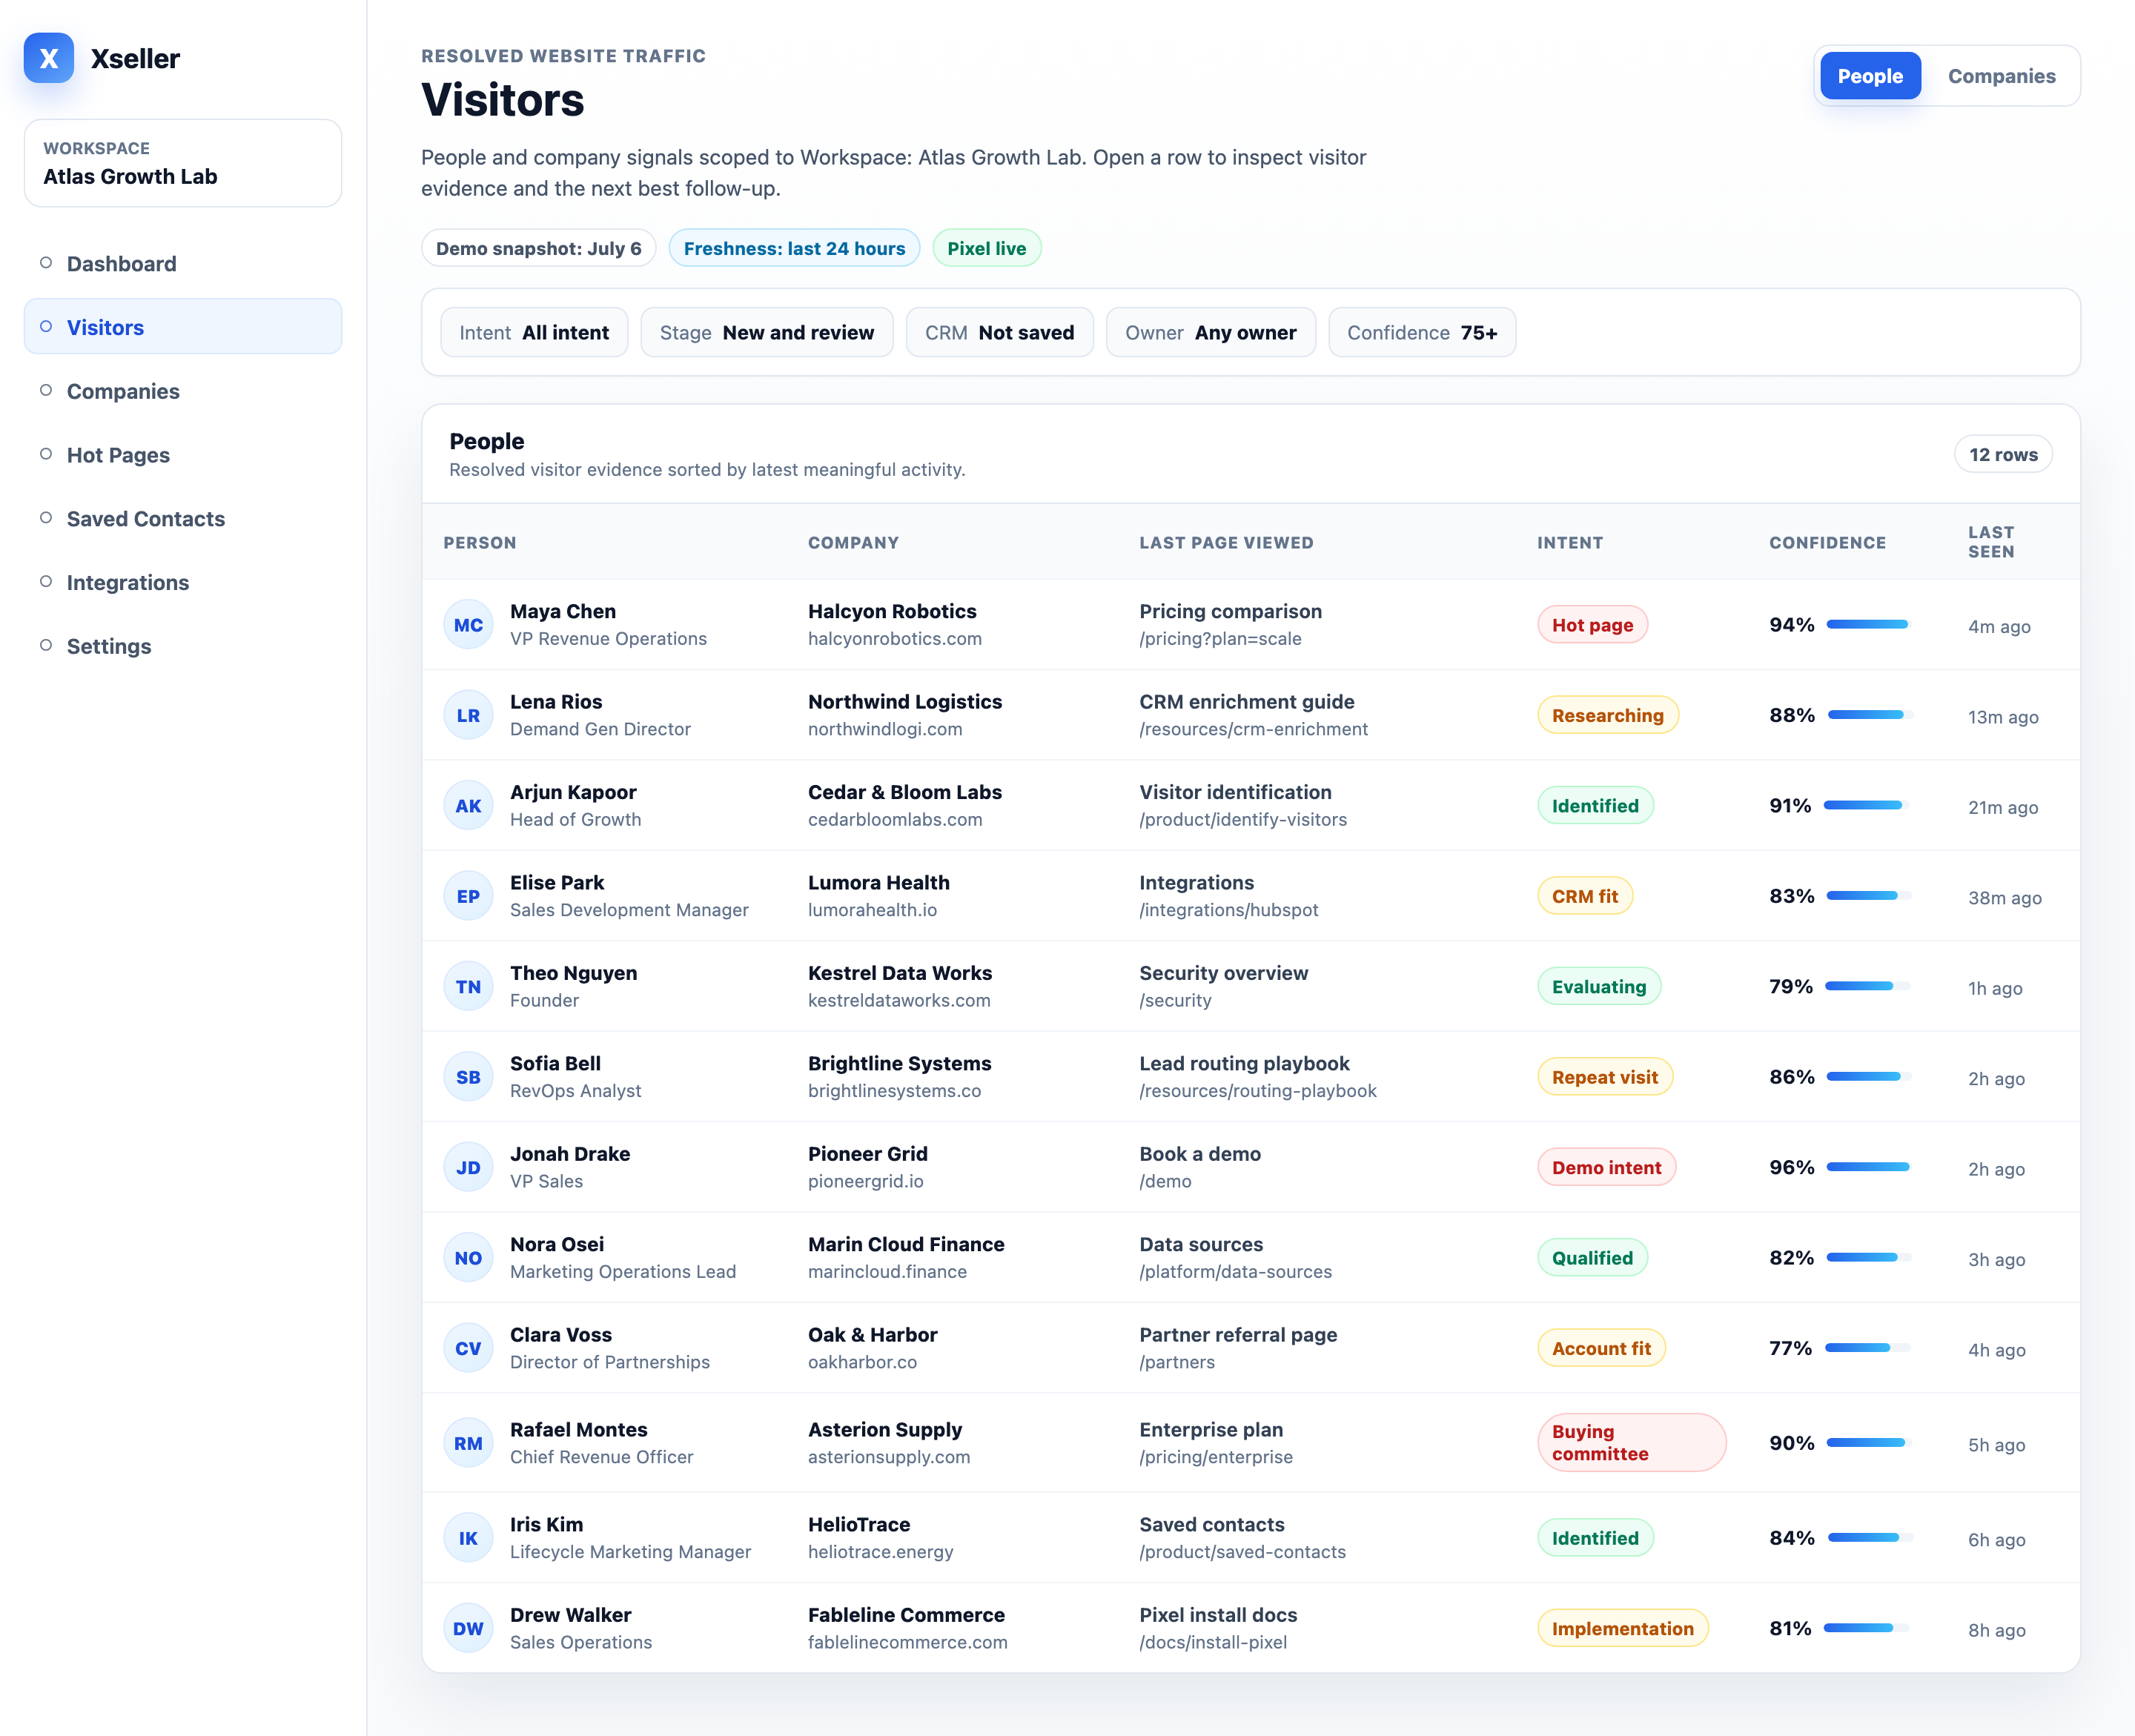Open Nora Osei's NO avatar

tap(468, 1258)
